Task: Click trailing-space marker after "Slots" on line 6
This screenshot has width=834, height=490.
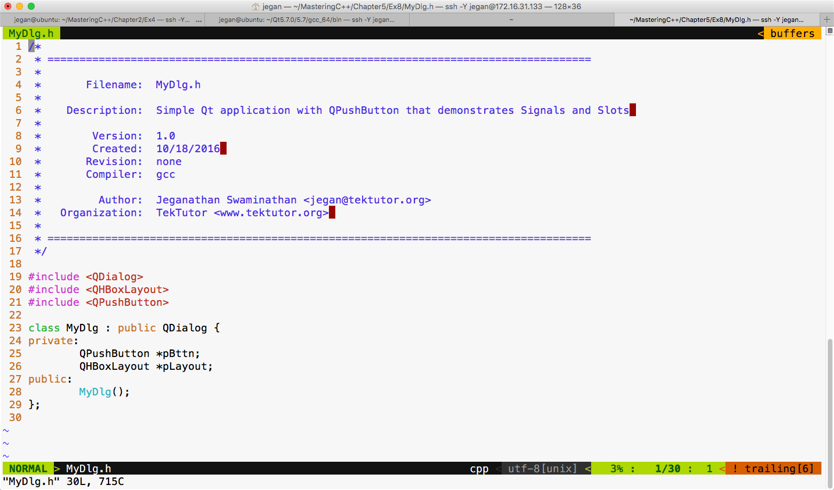Action: pos(632,110)
